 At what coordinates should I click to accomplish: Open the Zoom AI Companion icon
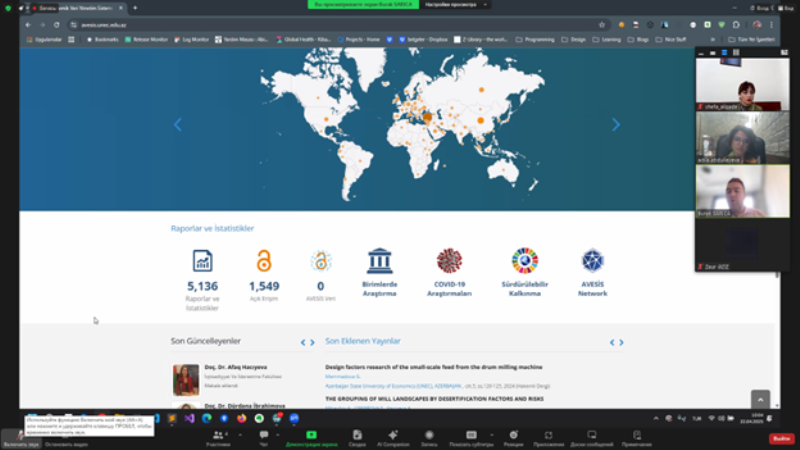tap(393, 435)
